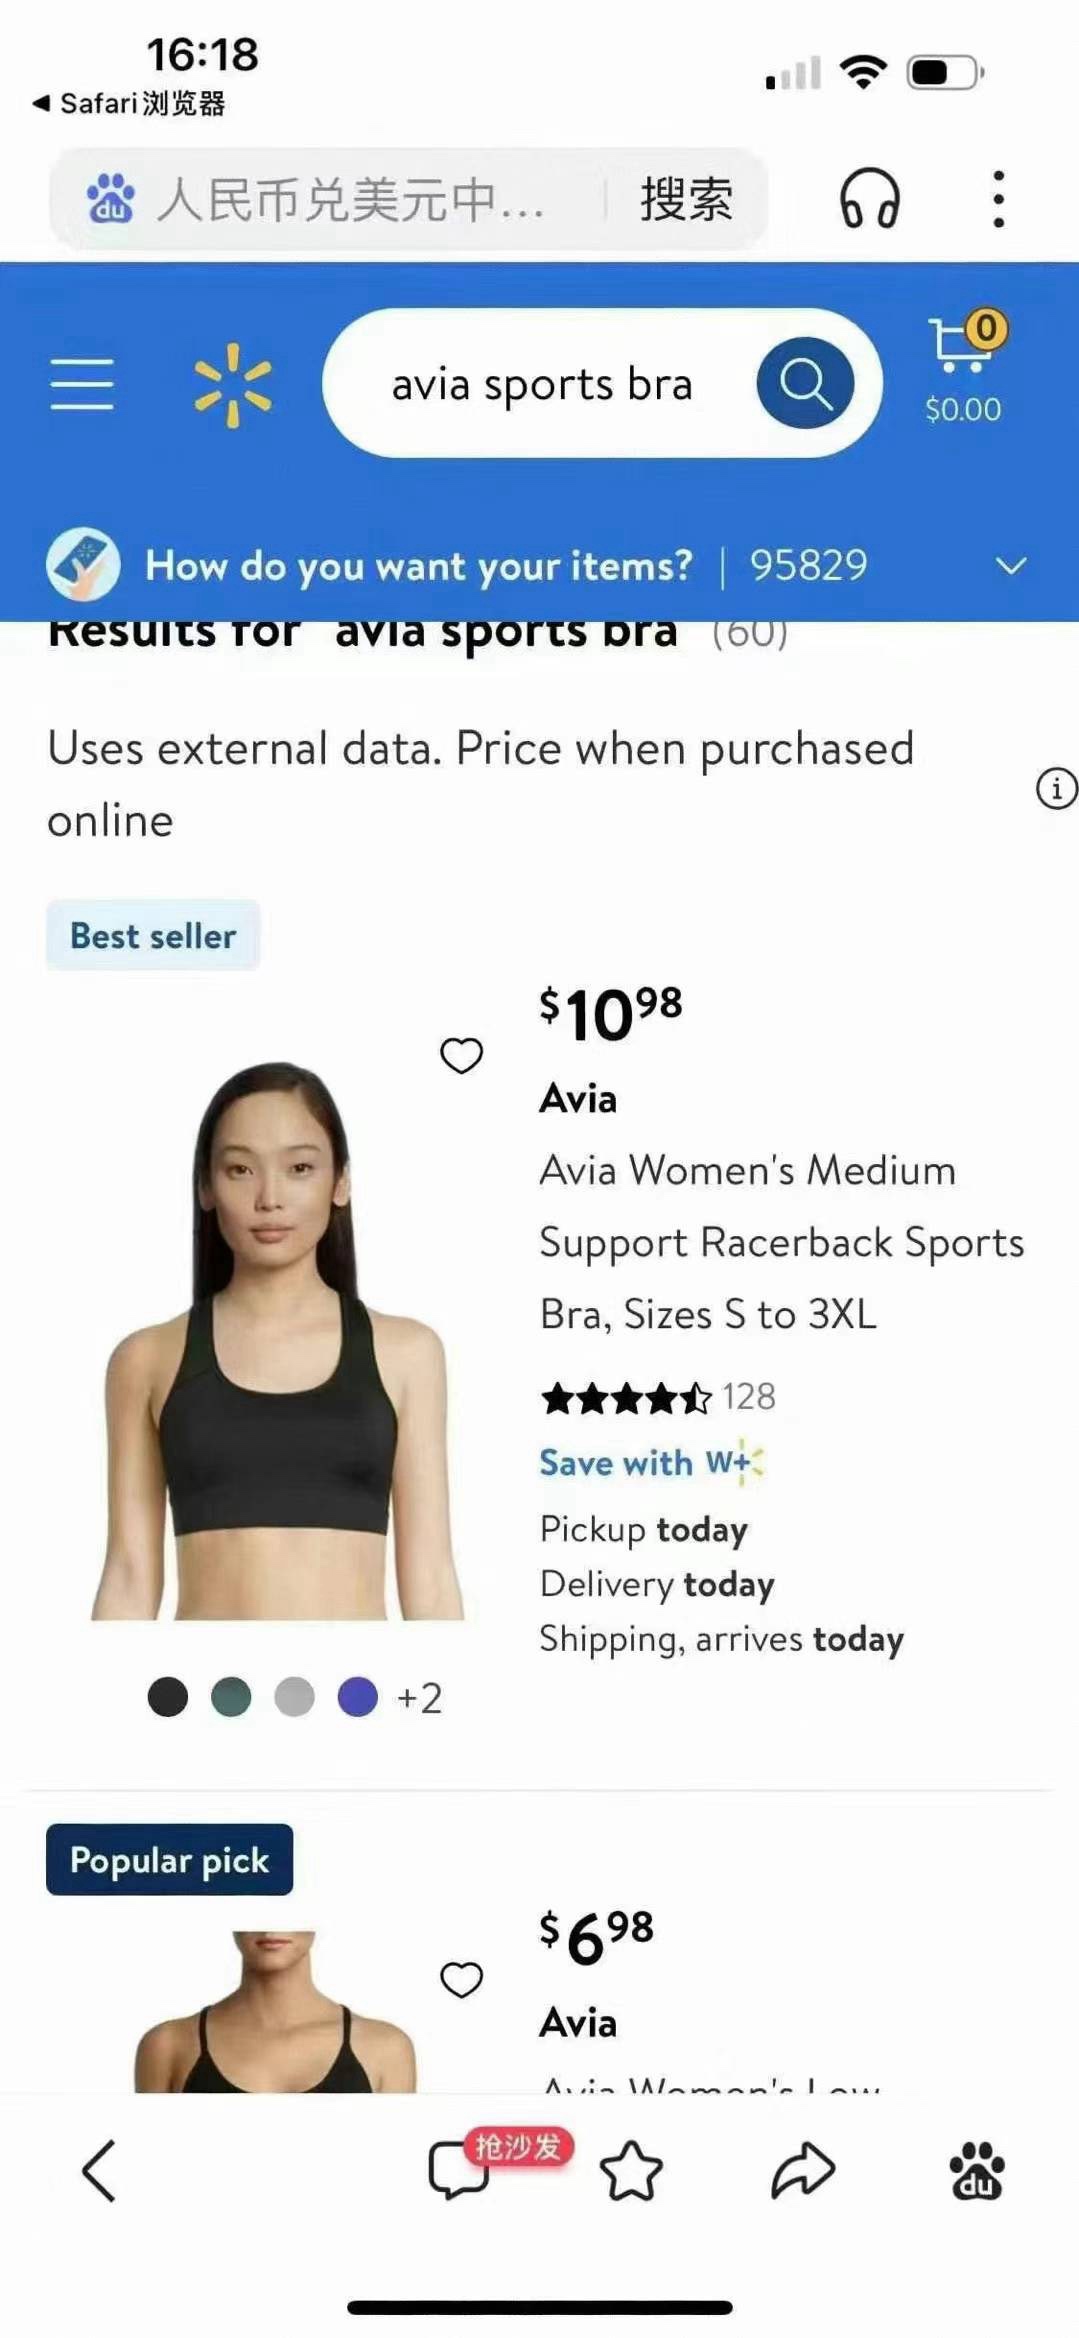Bookmark page with the star icon
The image size is (1079, 2338).
point(631,2170)
